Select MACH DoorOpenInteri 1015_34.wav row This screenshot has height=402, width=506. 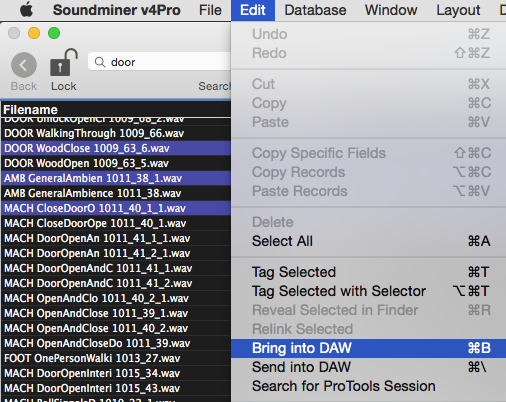(x=115, y=373)
